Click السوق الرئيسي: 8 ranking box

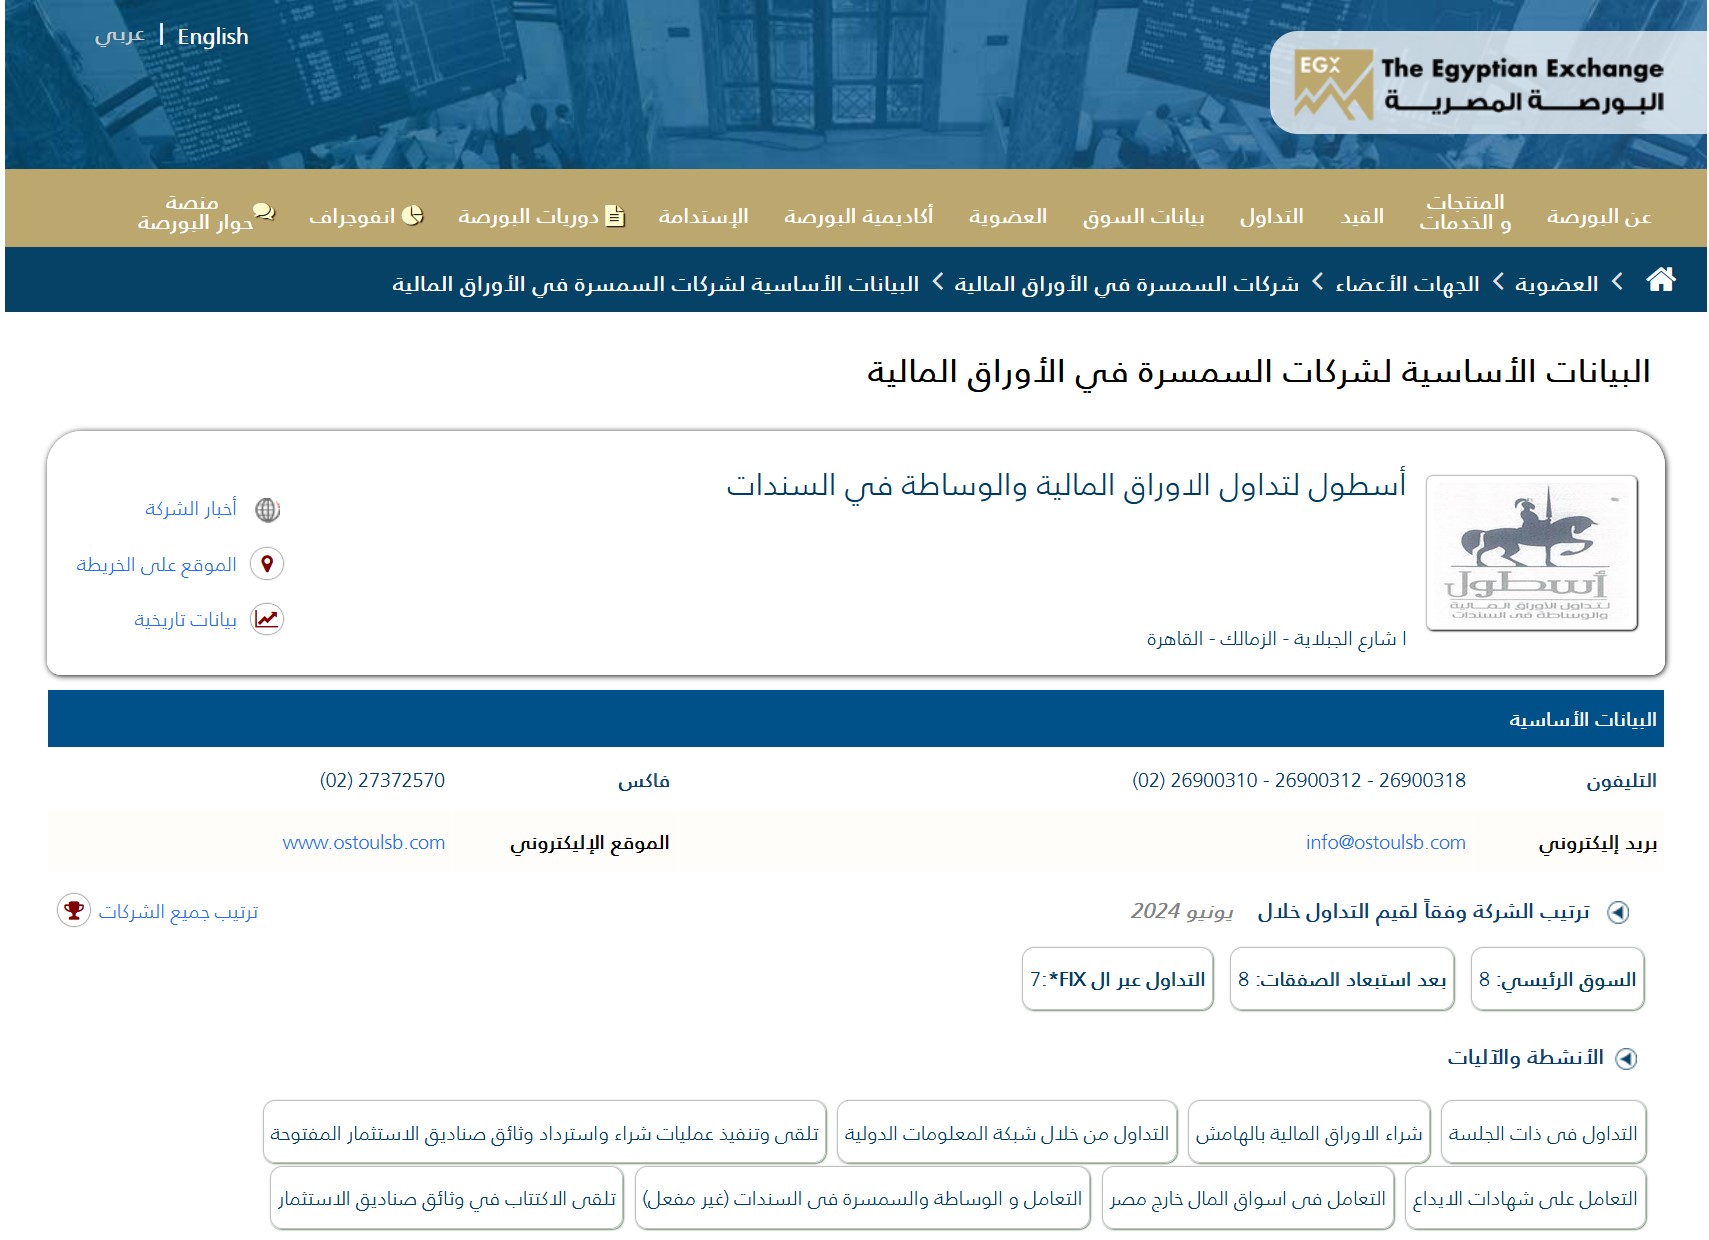point(1557,979)
